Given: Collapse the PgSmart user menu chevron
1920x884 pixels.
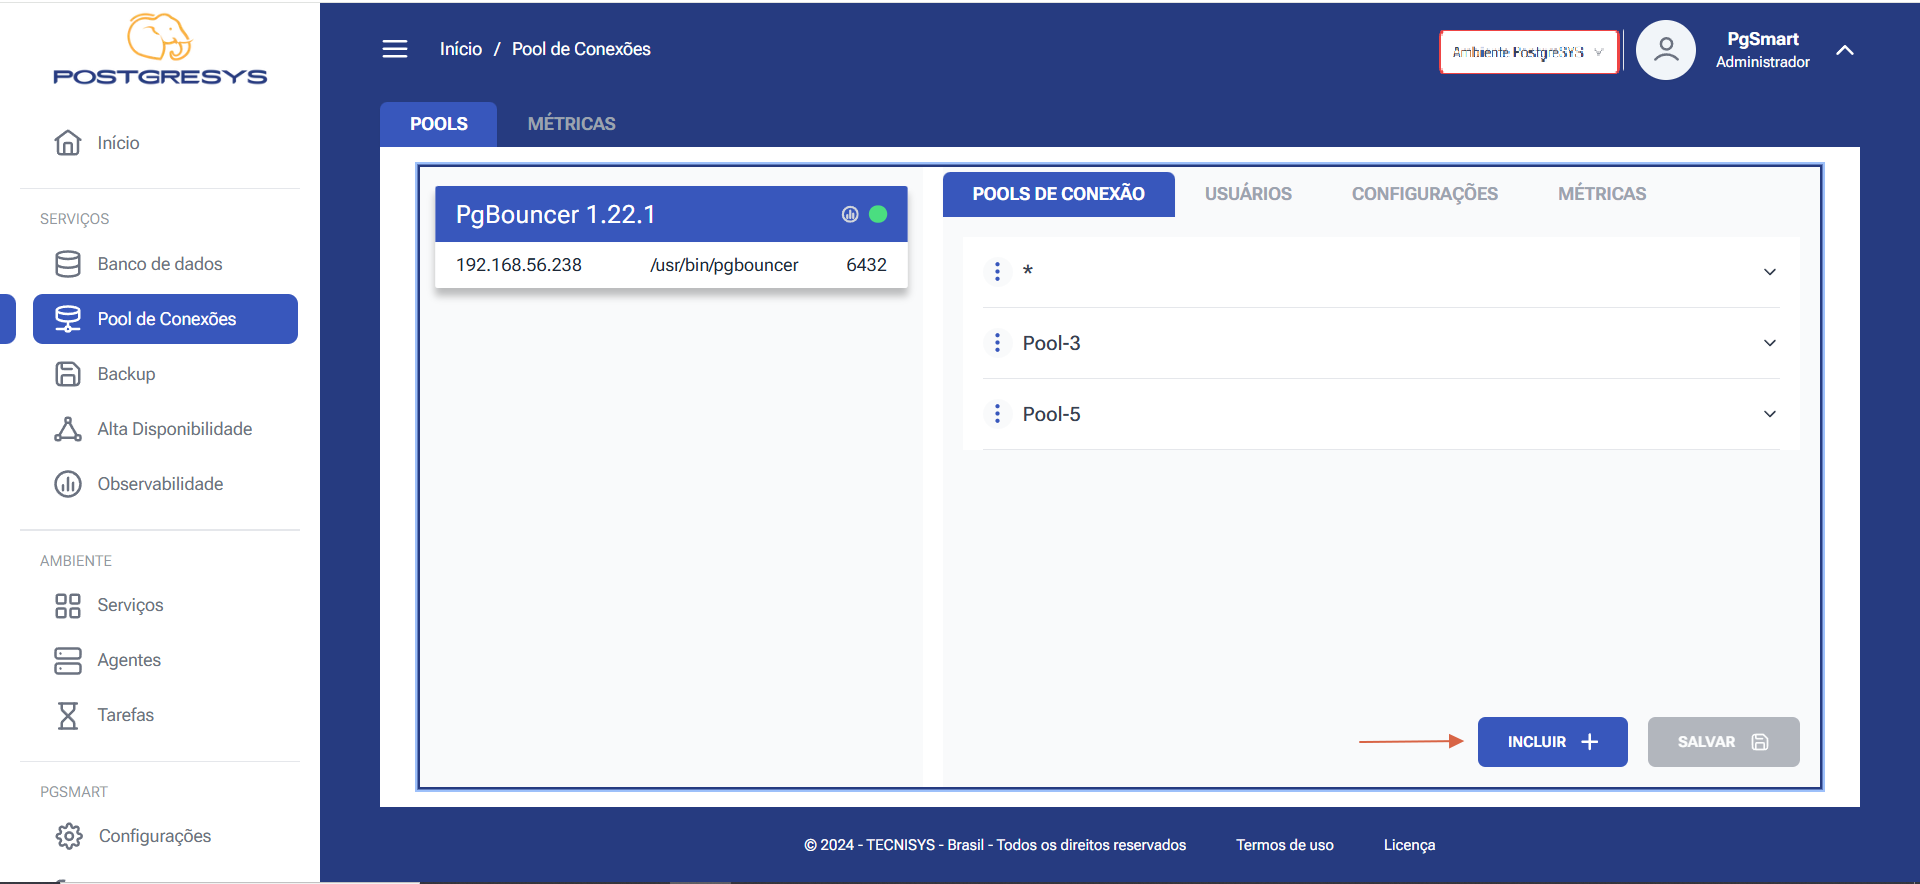Looking at the screenshot, I should 1845,50.
